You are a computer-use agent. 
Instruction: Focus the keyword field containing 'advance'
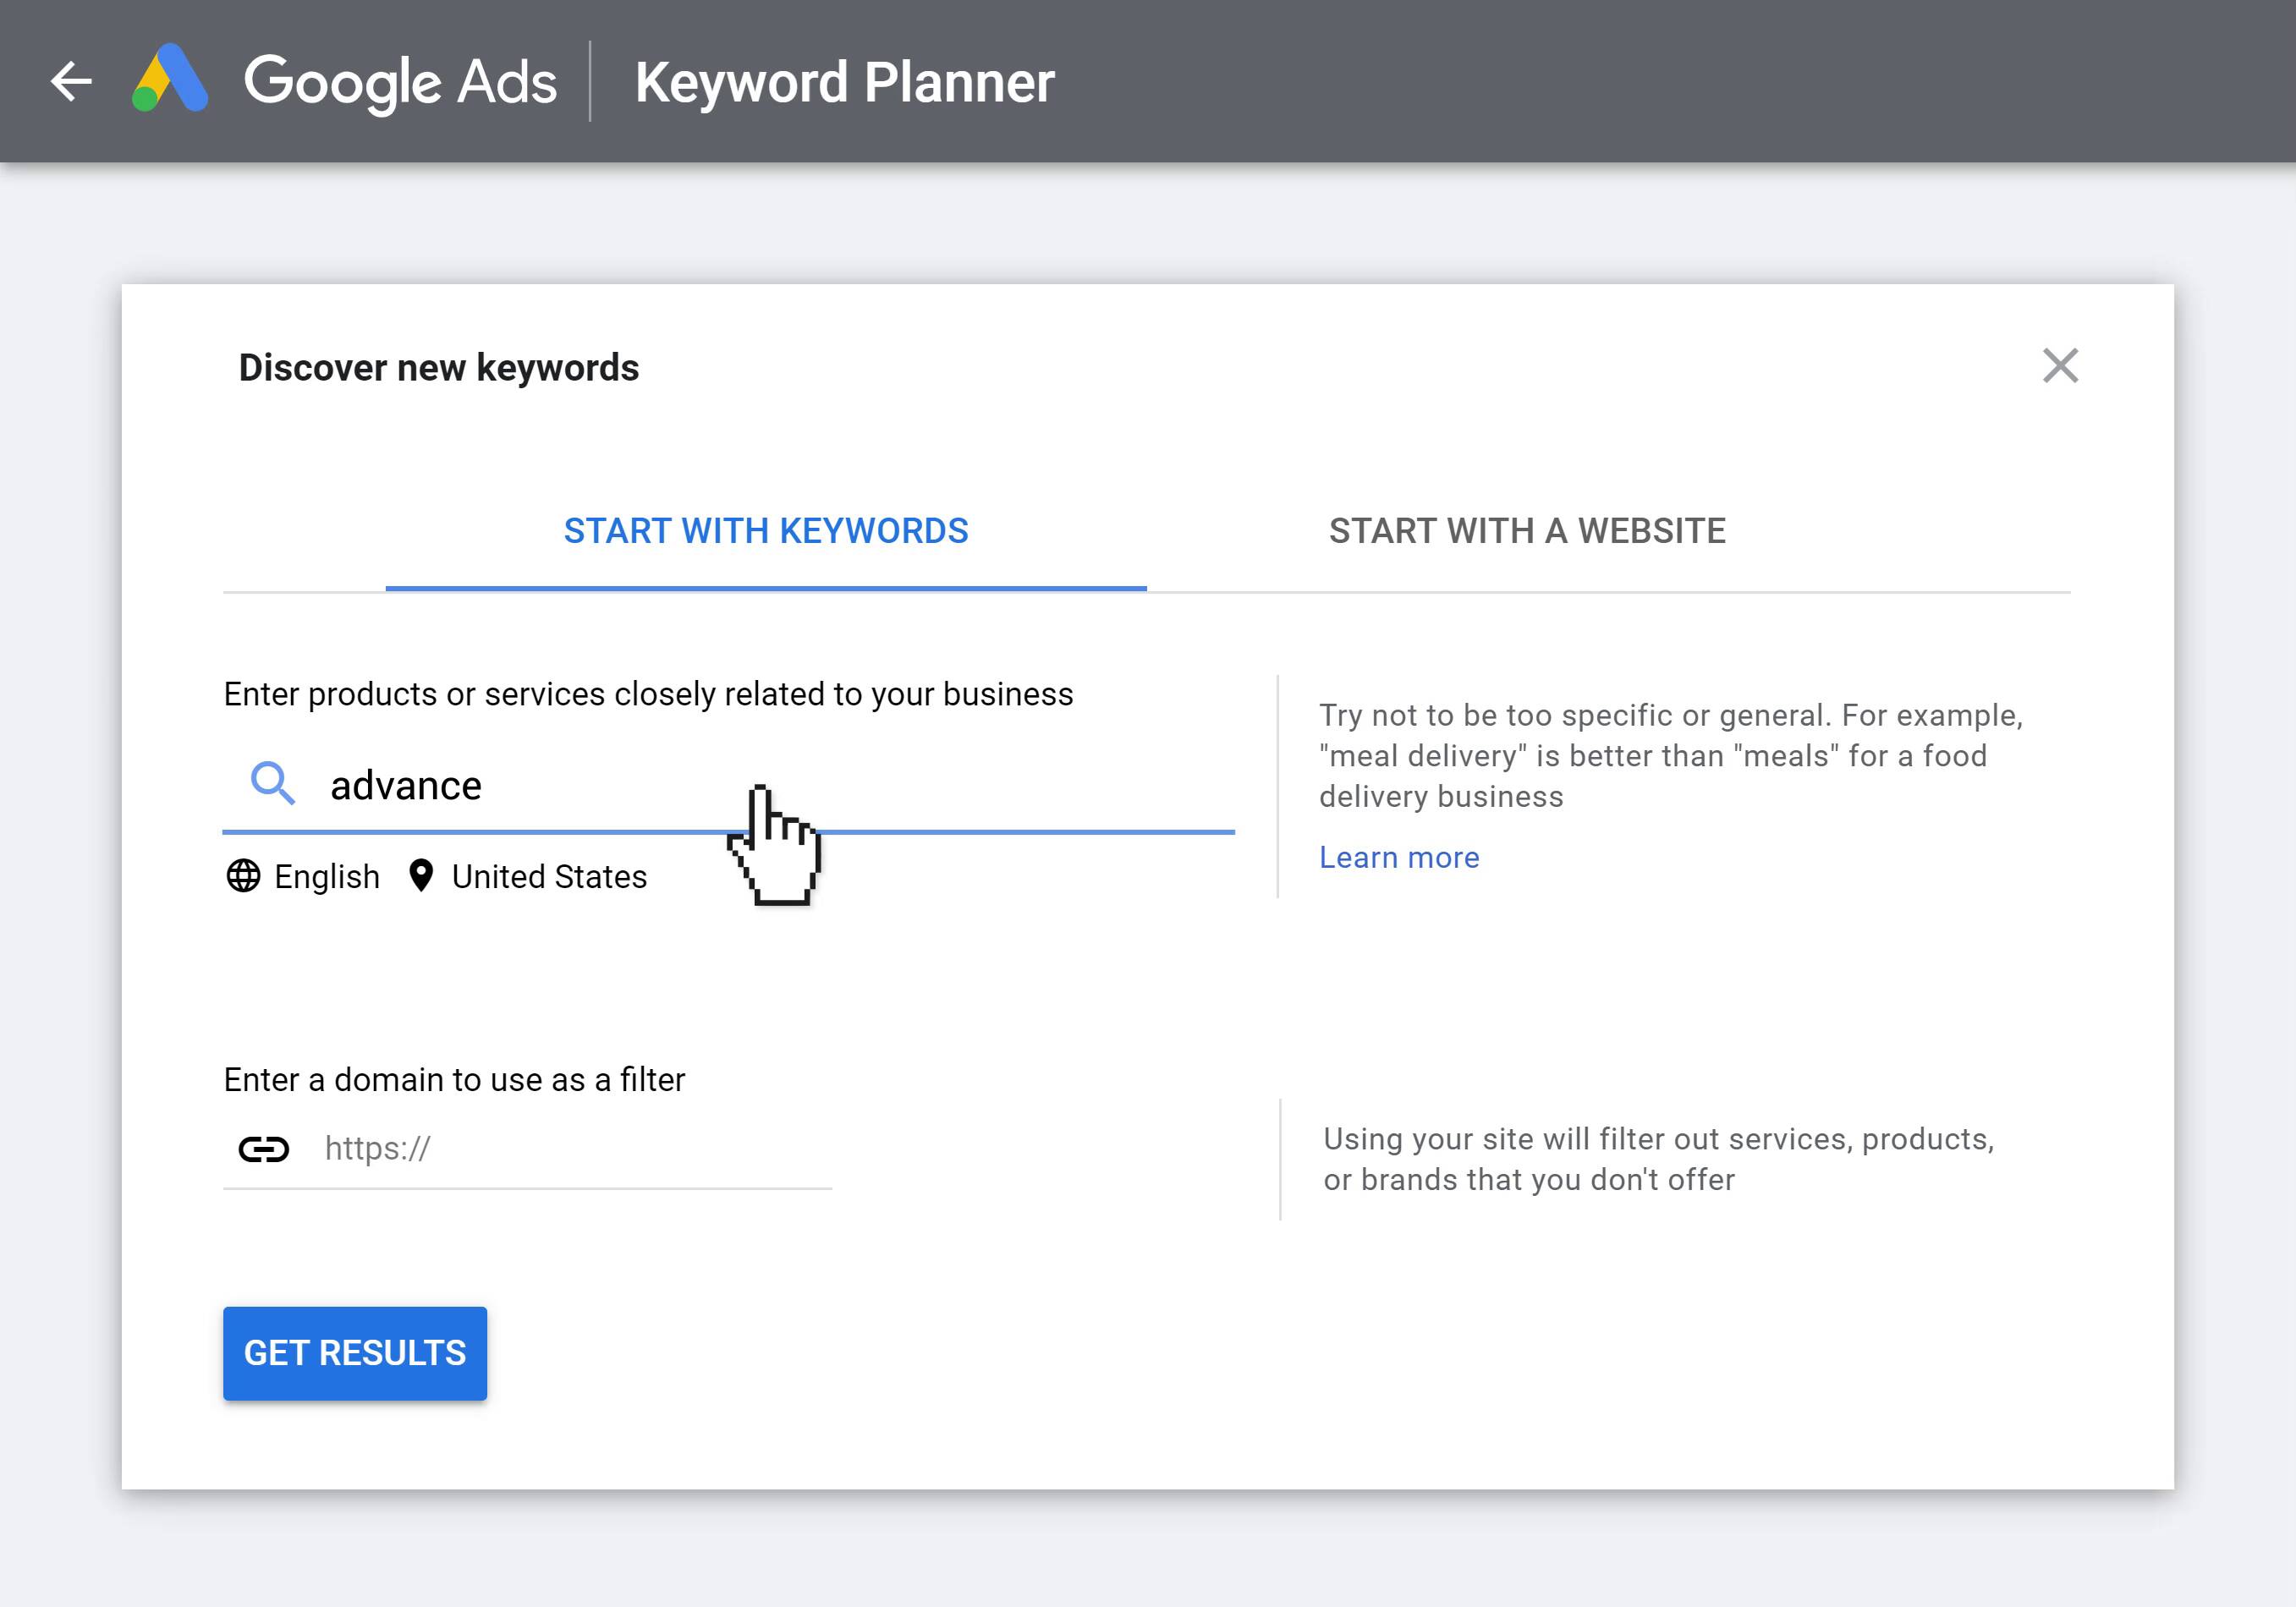[x=600, y=786]
